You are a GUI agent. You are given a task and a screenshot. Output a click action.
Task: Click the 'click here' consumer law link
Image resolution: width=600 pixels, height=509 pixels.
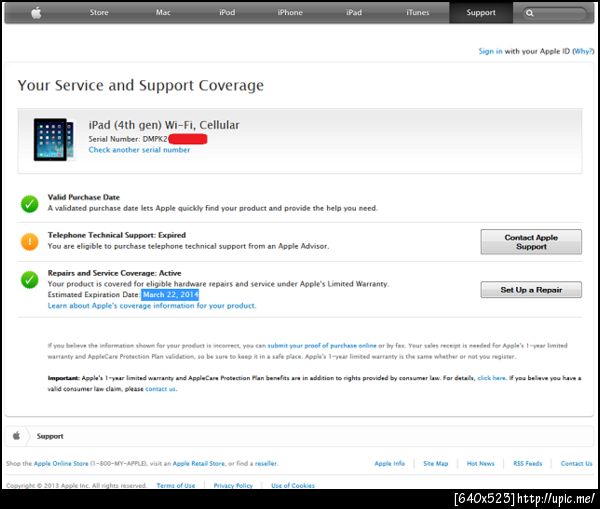491,378
